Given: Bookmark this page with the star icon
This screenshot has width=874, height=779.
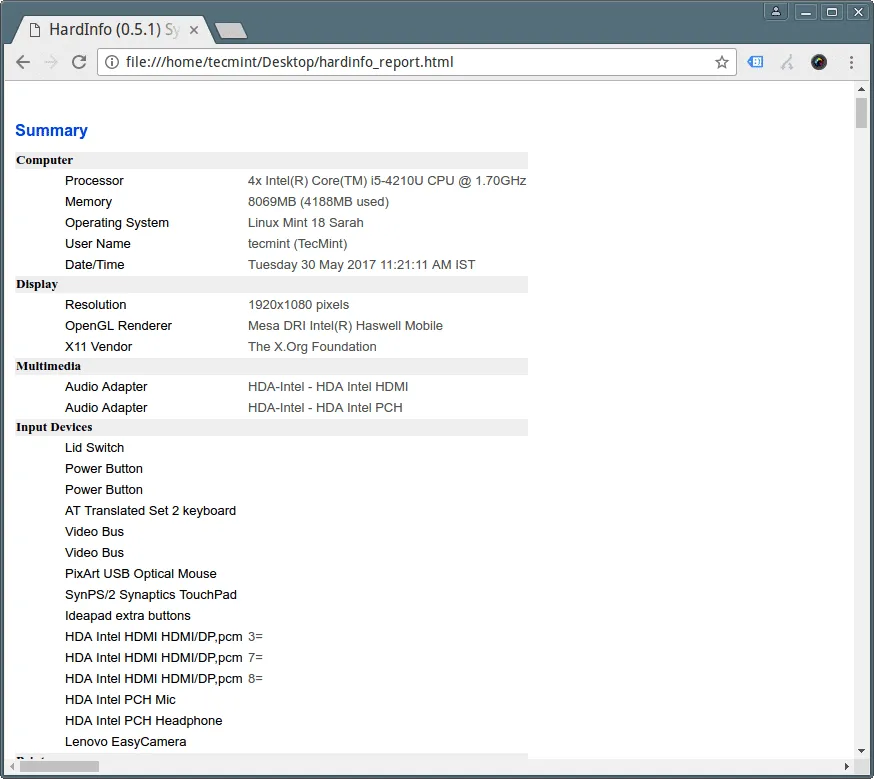Looking at the screenshot, I should tap(721, 62).
